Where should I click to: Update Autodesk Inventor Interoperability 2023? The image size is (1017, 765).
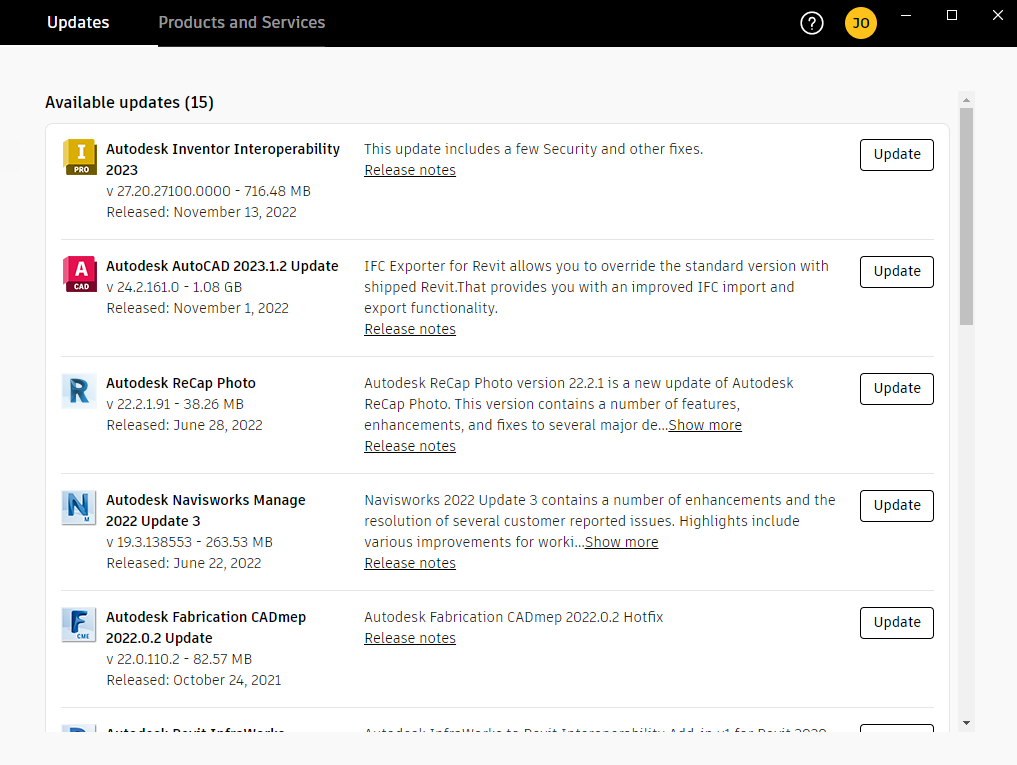click(x=897, y=154)
